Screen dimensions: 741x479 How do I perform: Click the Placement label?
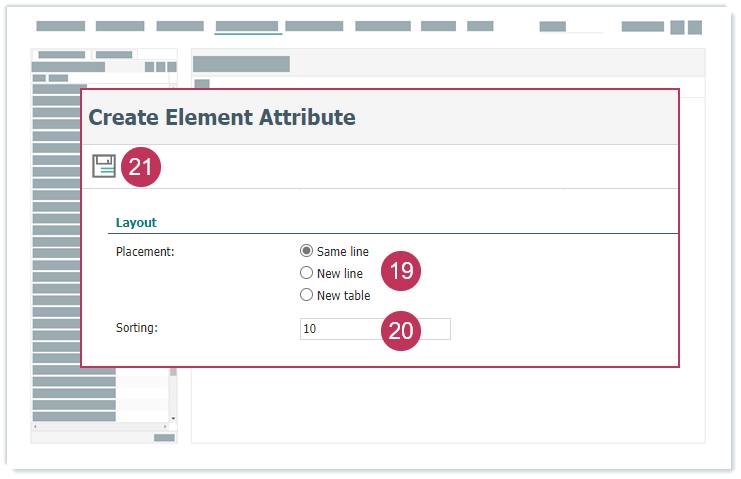pos(145,251)
